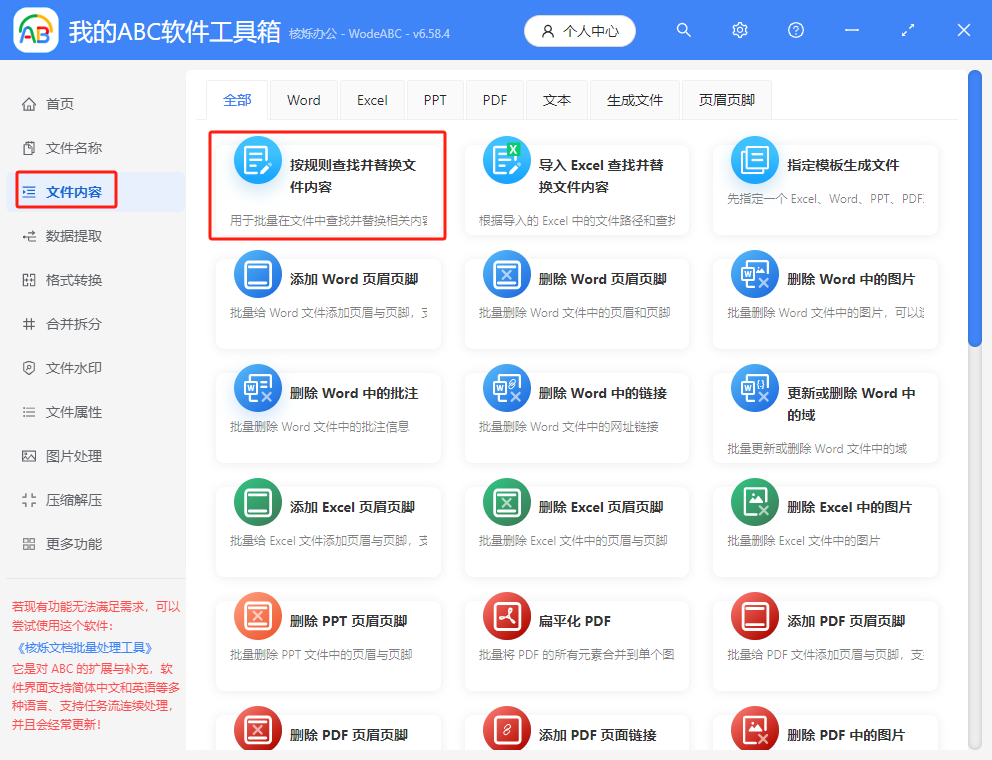Open the 添加 Word 页眉页脚 tool
992x760 pixels.
coord(329,303)
